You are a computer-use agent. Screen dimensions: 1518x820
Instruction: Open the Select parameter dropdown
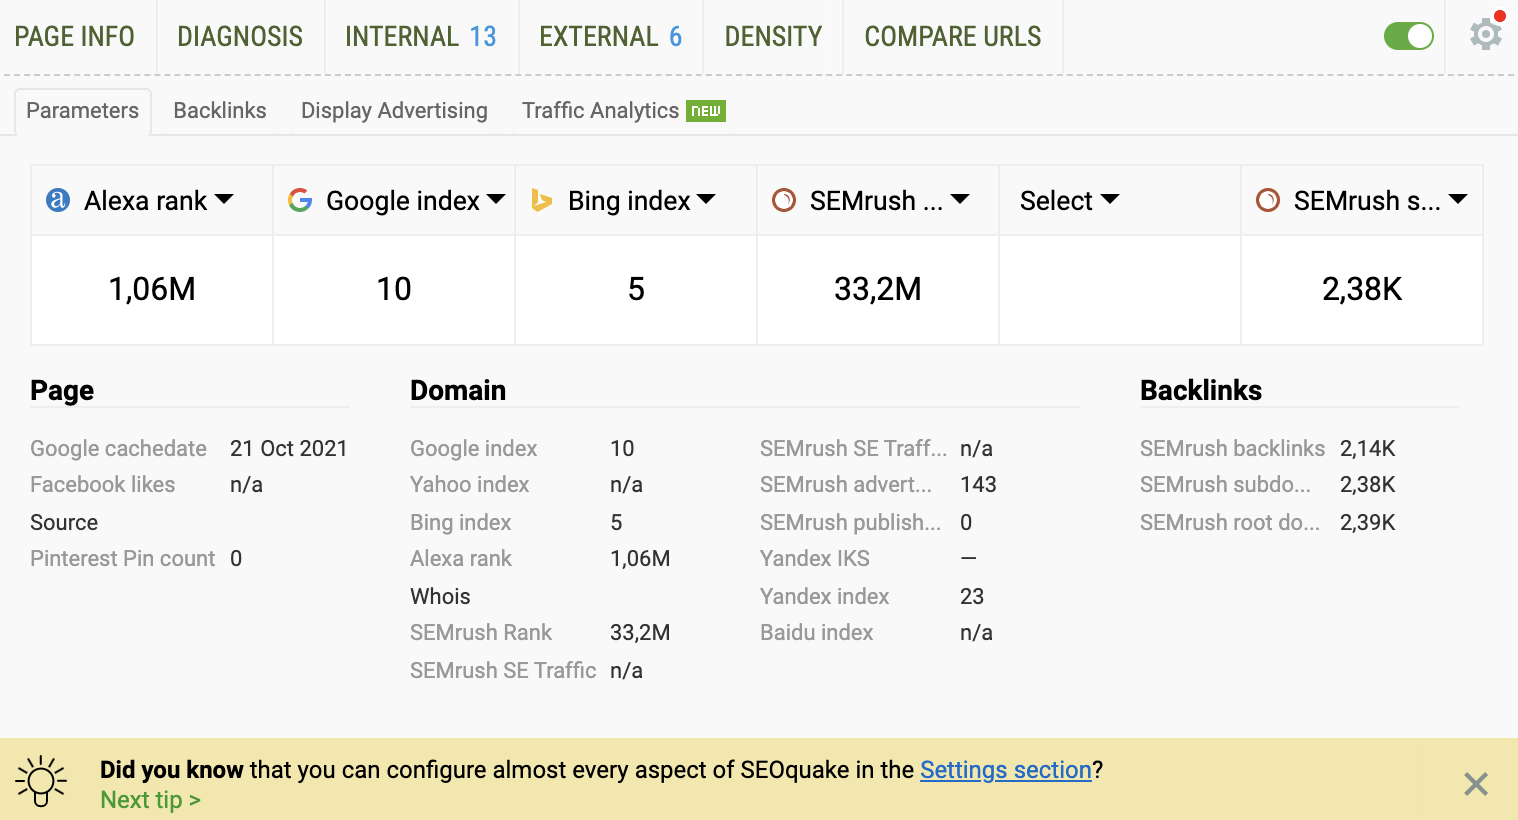point(1069,200)
